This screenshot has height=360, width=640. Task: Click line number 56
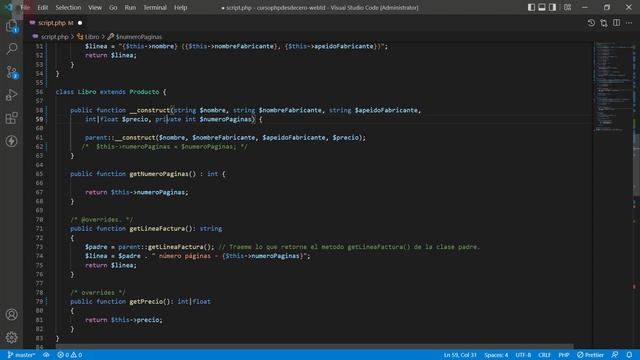tap(39, 92)
